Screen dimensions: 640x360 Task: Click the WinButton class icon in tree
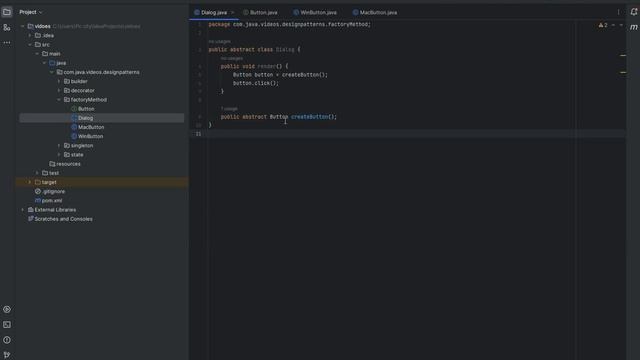coord(74,136)
